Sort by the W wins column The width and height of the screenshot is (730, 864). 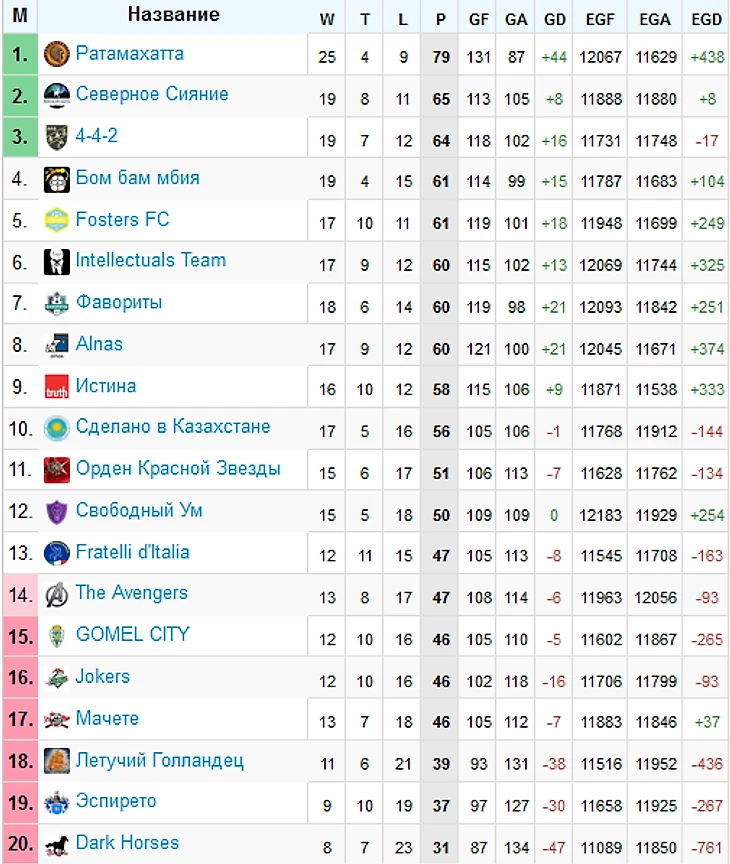point(327,18)
